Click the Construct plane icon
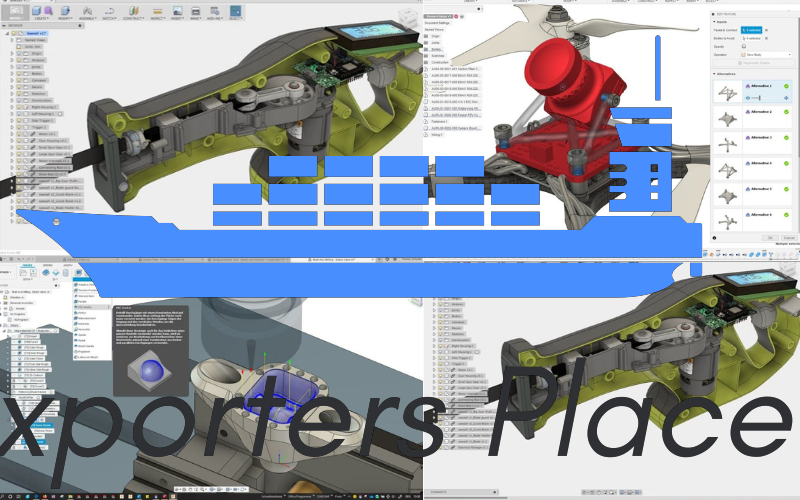This screenshot has height=500, width=800. pos(134,10)
